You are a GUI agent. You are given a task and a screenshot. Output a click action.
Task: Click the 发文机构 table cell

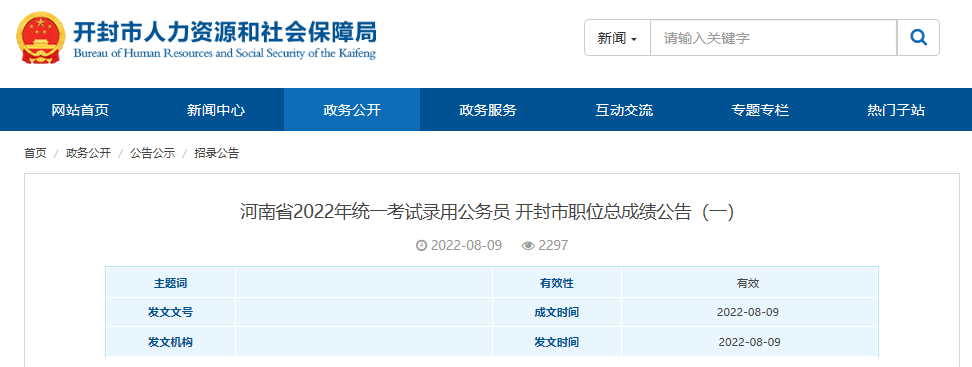click(170, 342)
